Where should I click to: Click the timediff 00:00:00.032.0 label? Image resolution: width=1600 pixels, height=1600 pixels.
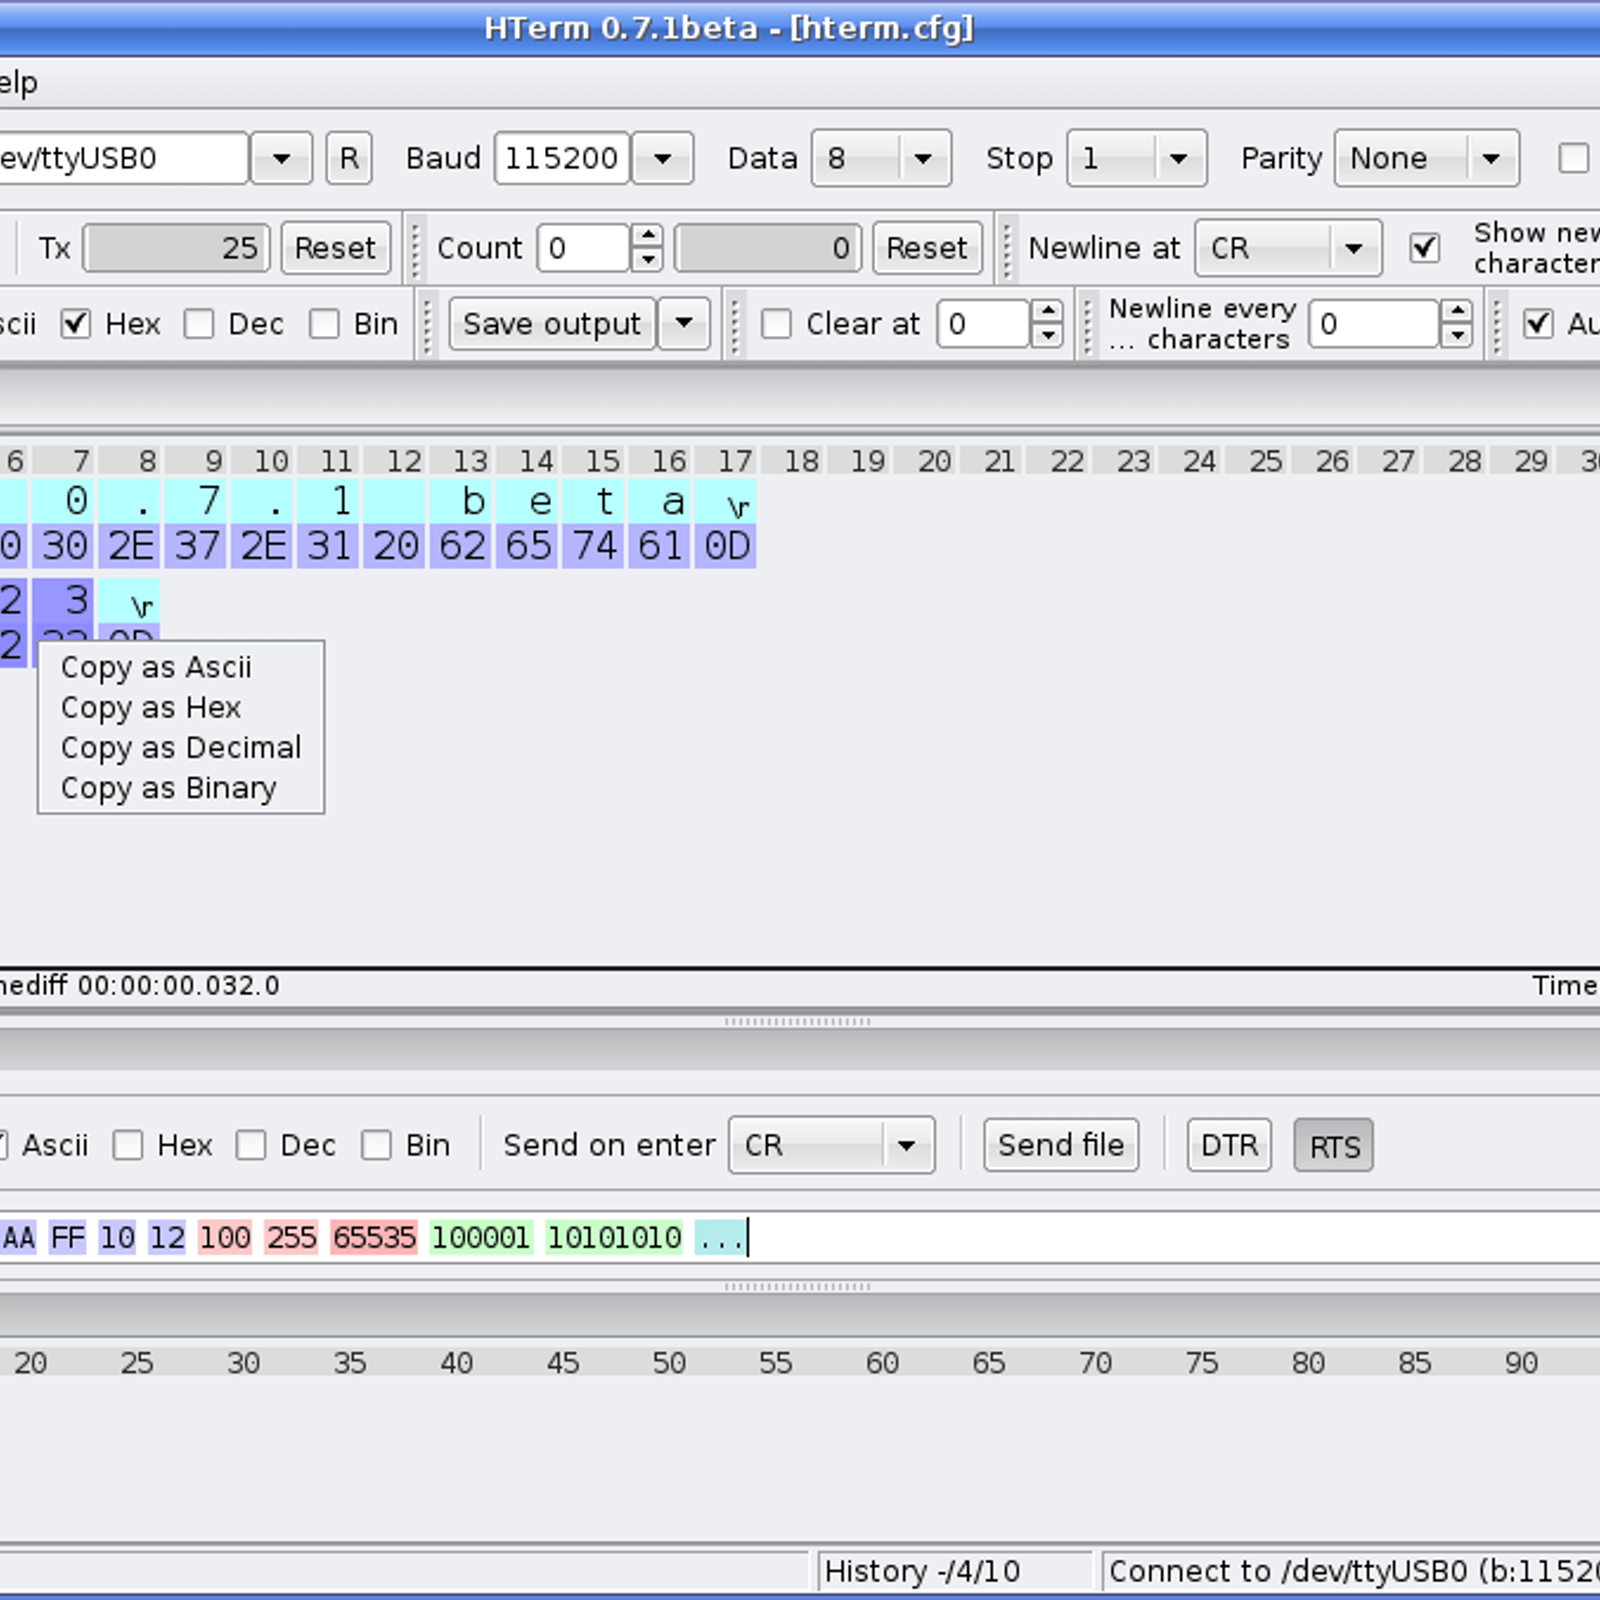click(x=139, y=986)
